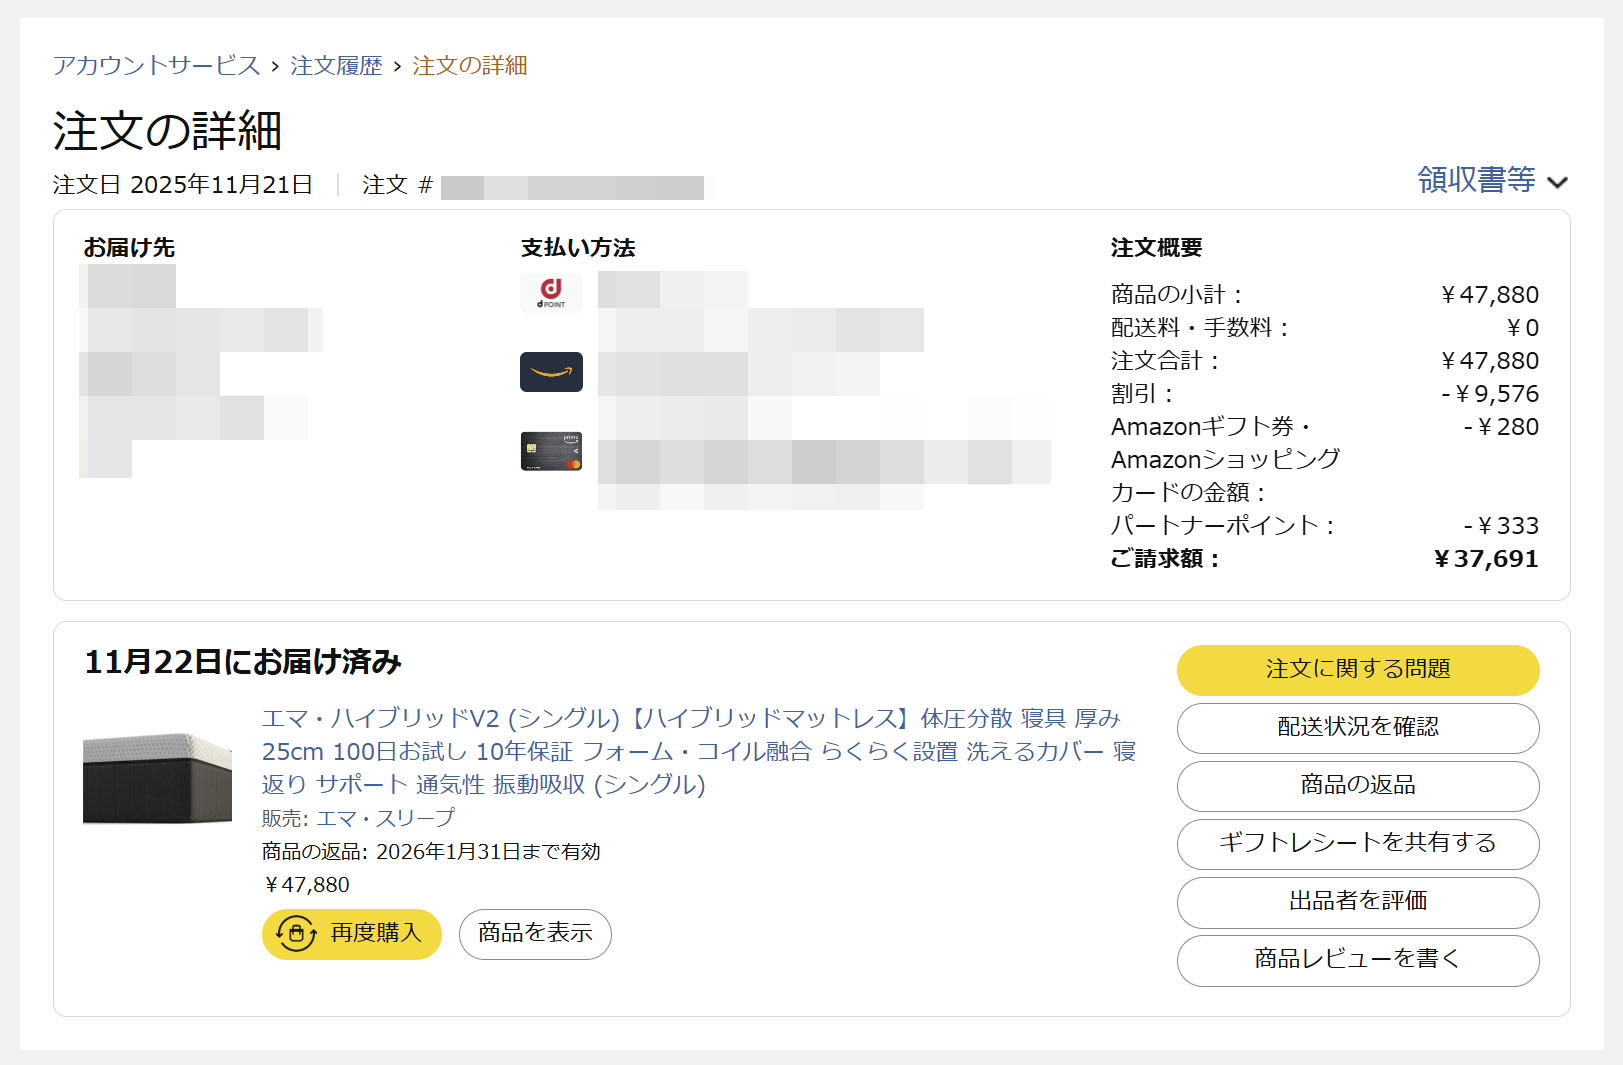Viewport: 1623px width, 1065px height.
Task: Write a review via 商品レビューを書く
Action: coord(1357,960)
